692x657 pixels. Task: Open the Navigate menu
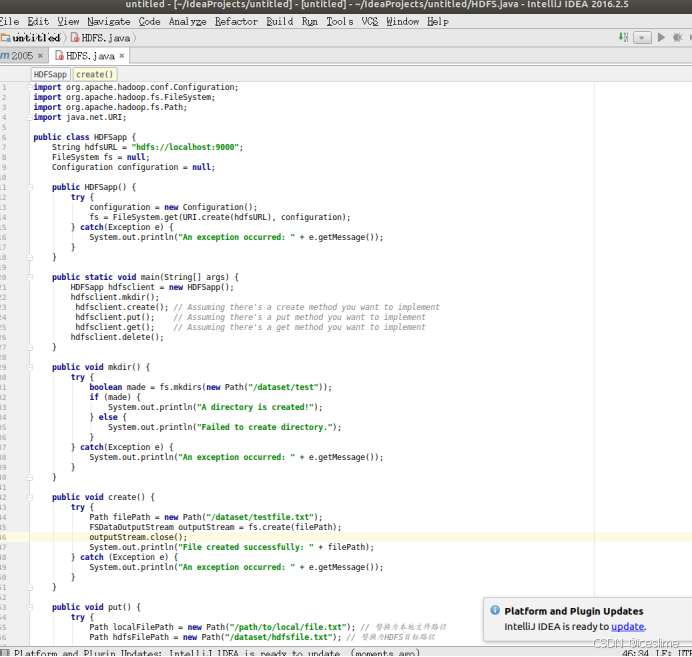pyautogui.click(x=109, y=21)
